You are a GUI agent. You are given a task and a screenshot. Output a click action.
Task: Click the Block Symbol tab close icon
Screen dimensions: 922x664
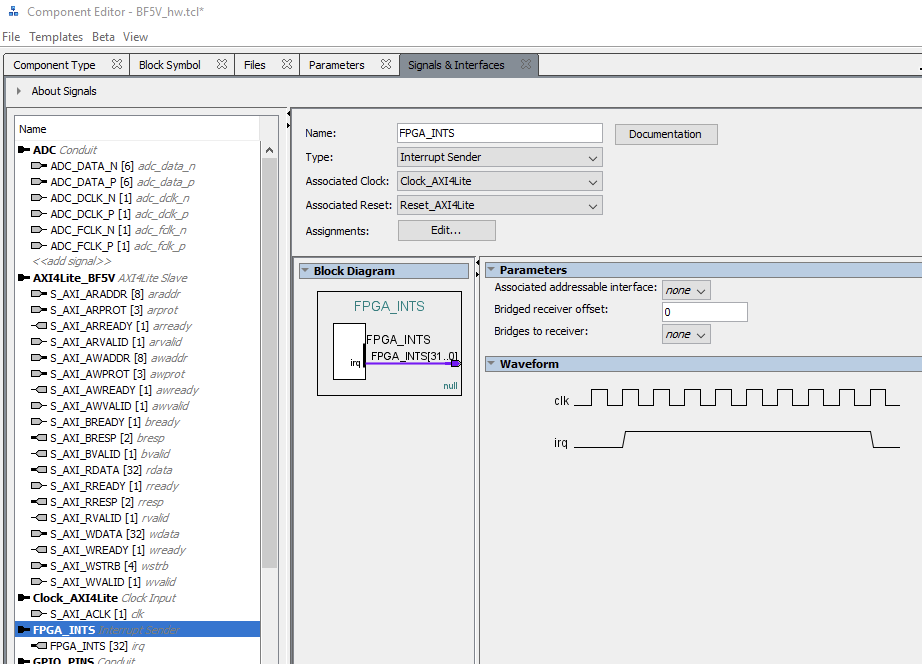(x=222, y=65)
